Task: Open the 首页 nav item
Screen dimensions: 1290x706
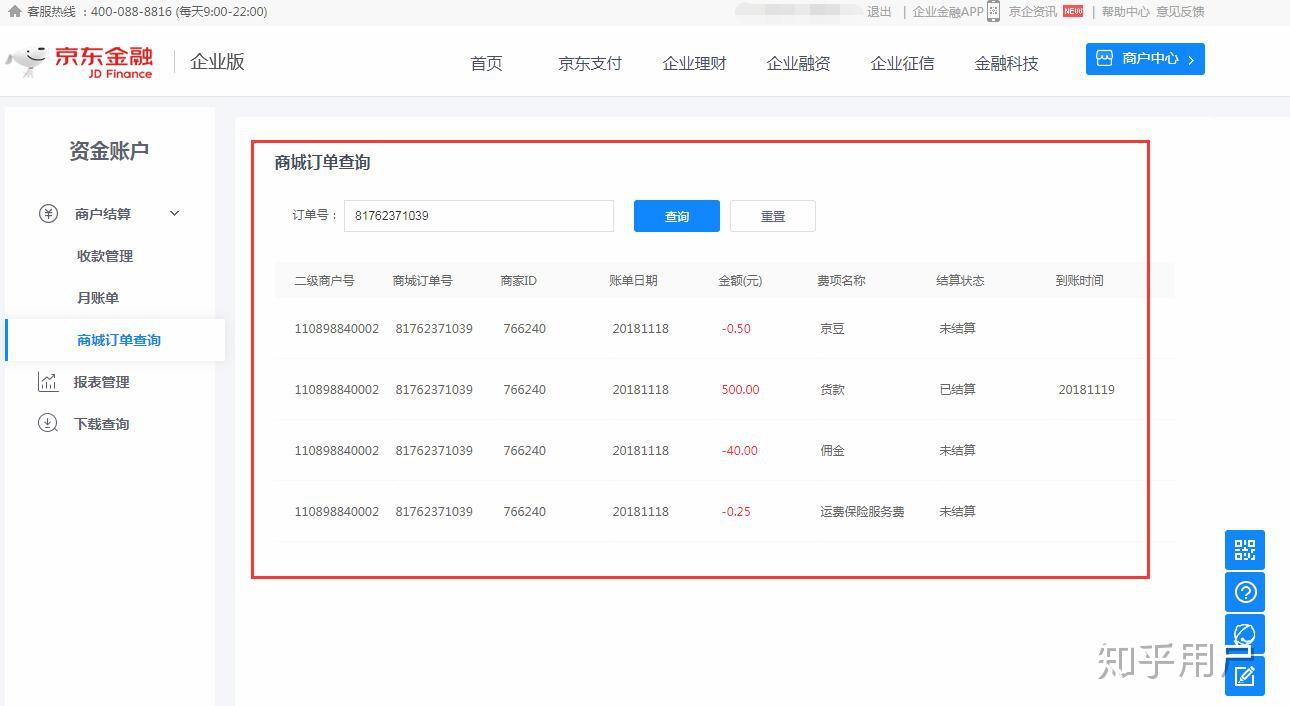Action: [486, 63]
